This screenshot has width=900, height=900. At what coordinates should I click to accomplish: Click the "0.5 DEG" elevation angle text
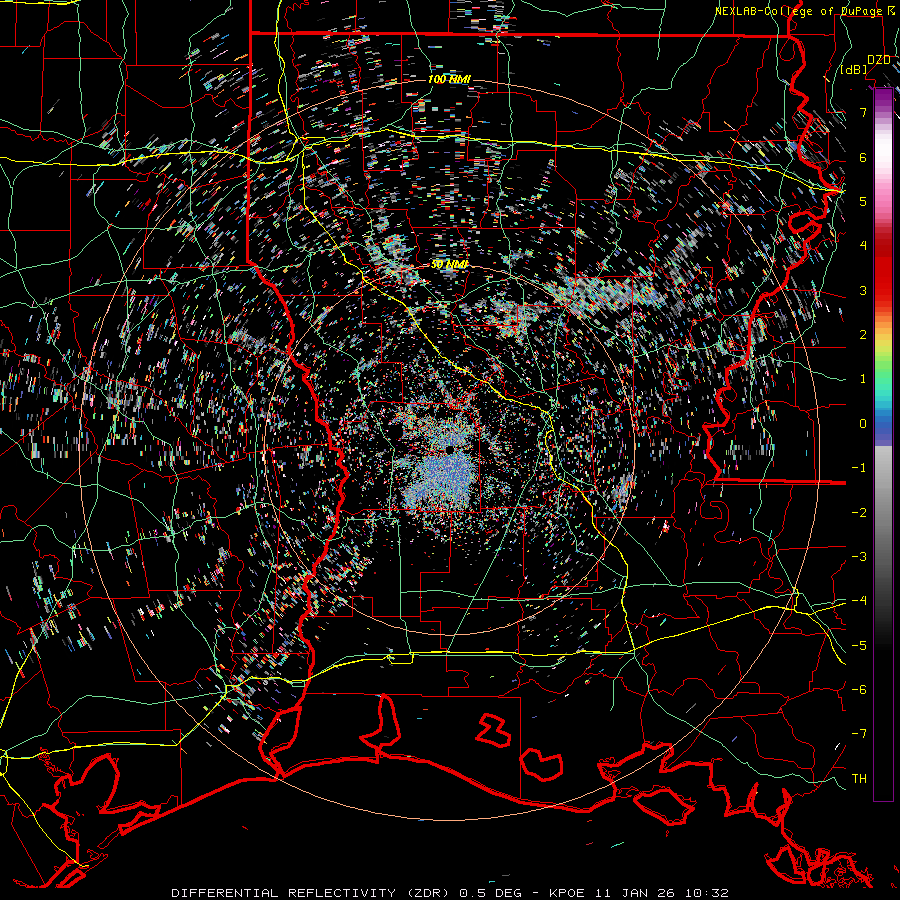(490, 893)
